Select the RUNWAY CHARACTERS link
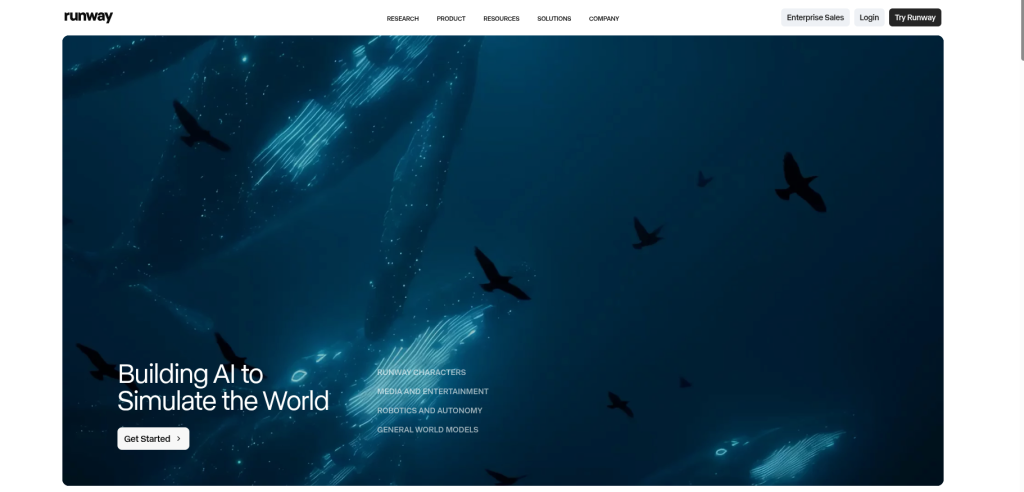Screen dimensions: 1024x492 (x=421, y=372)
